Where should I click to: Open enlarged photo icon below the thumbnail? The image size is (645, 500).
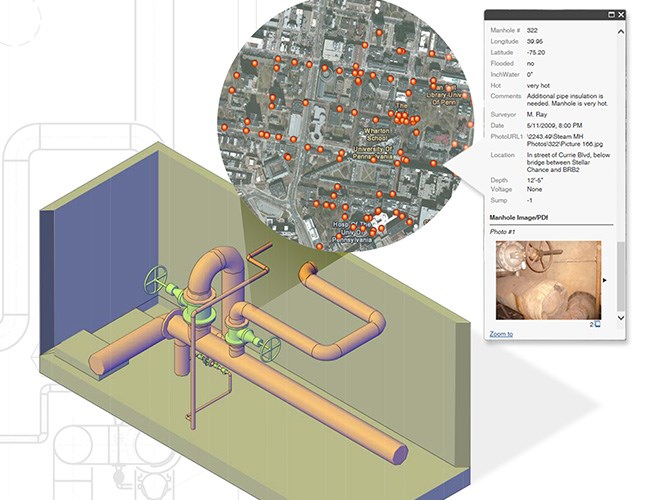coord(597,324)
